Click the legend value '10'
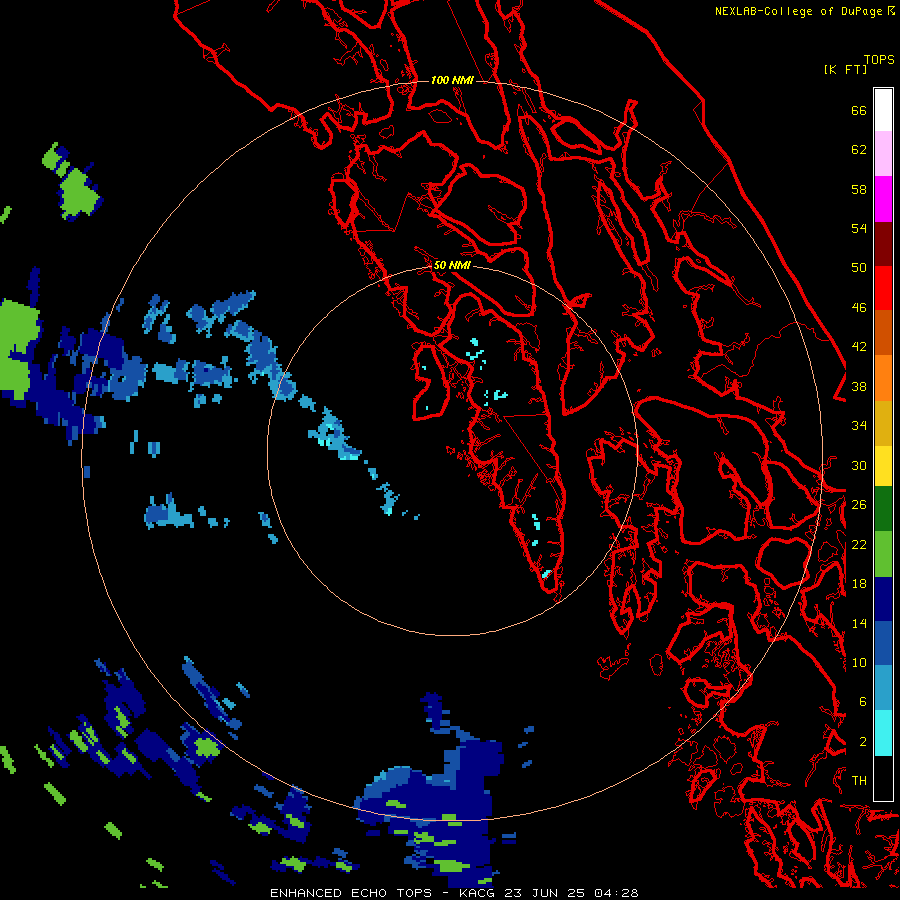The height and width of the screenshot is (900, 900). tap(859, 662)
